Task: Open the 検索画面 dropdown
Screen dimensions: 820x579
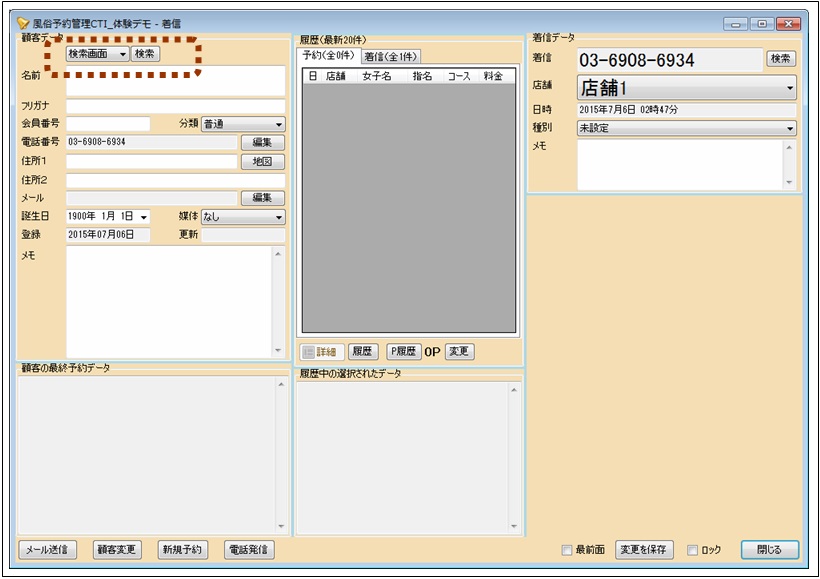Action: (97, 54)
